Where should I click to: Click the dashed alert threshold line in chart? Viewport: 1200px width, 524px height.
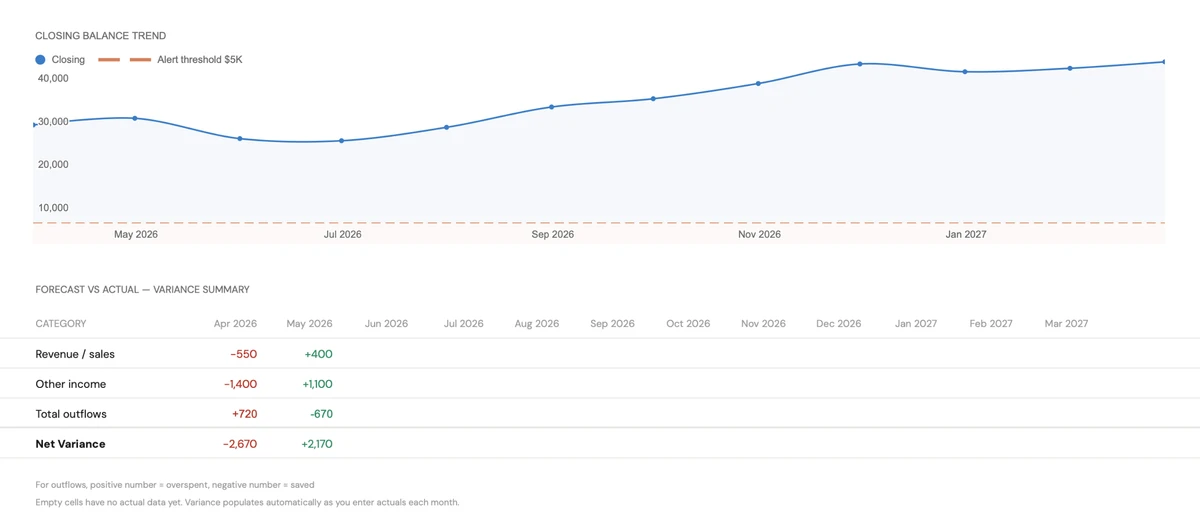click(x=600, y=223)
